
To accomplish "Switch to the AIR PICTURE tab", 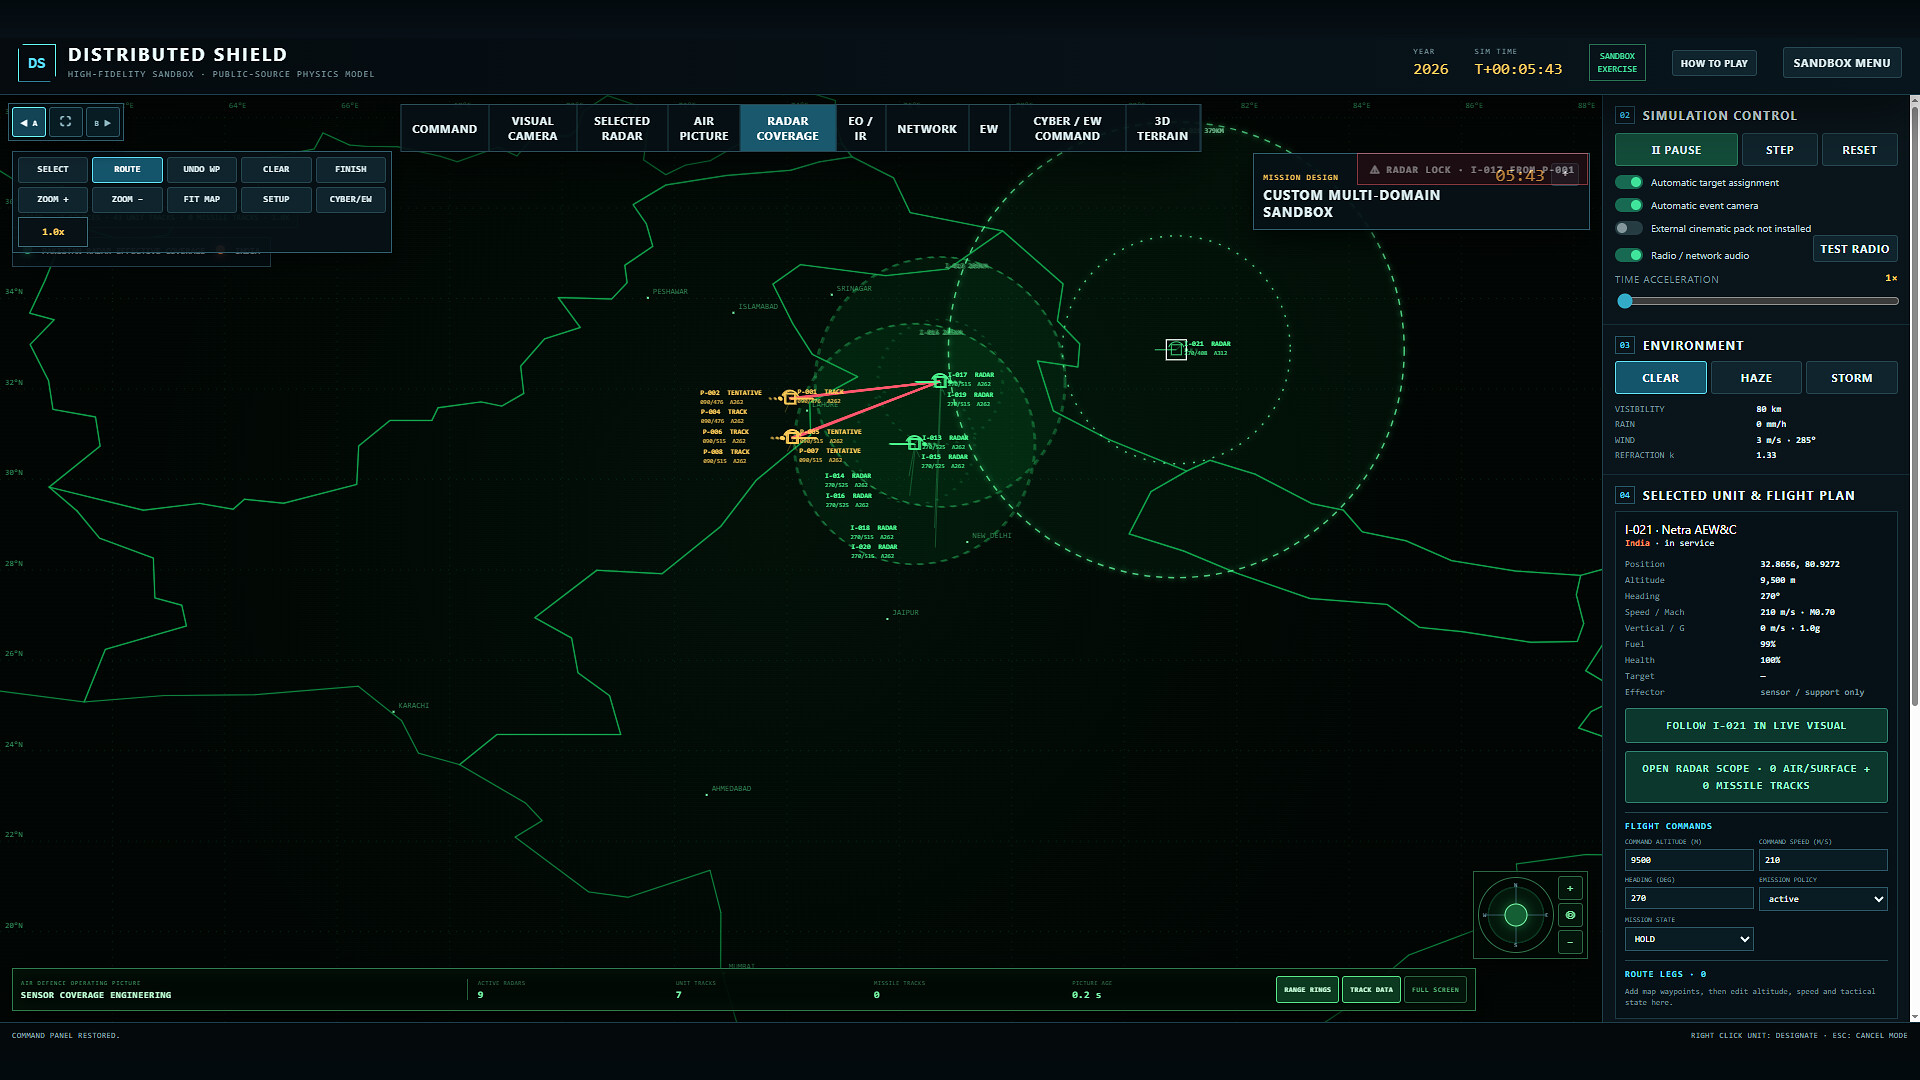I will 704,128.
